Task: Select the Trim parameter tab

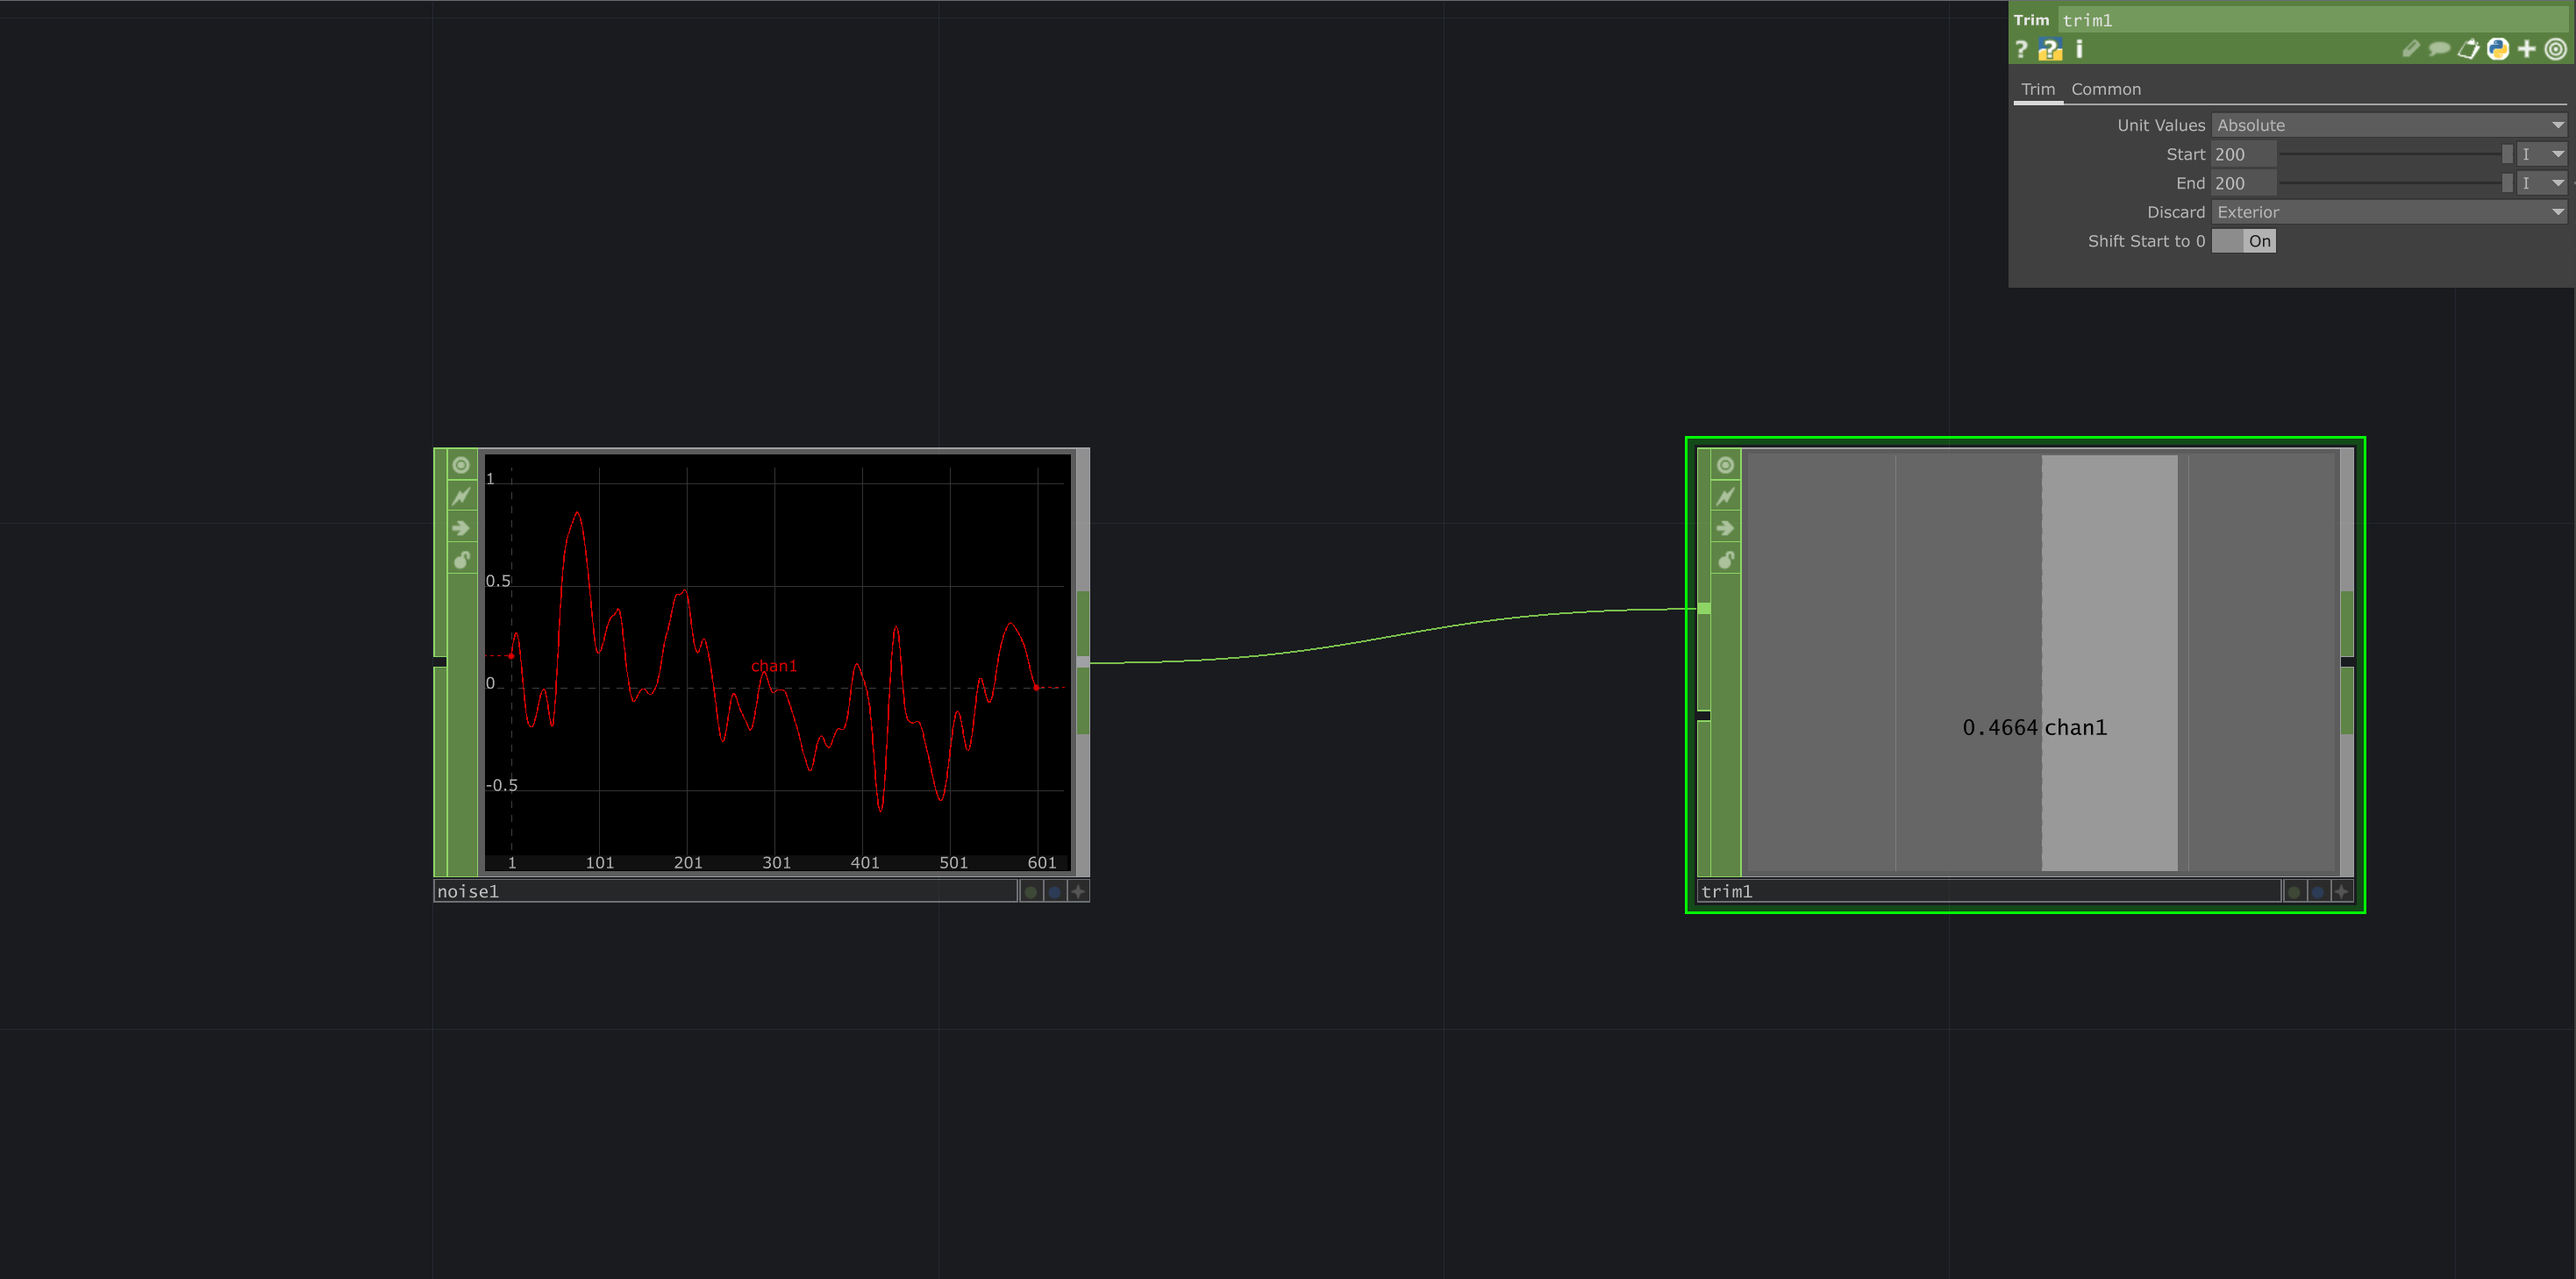Action: (2037, 89)
